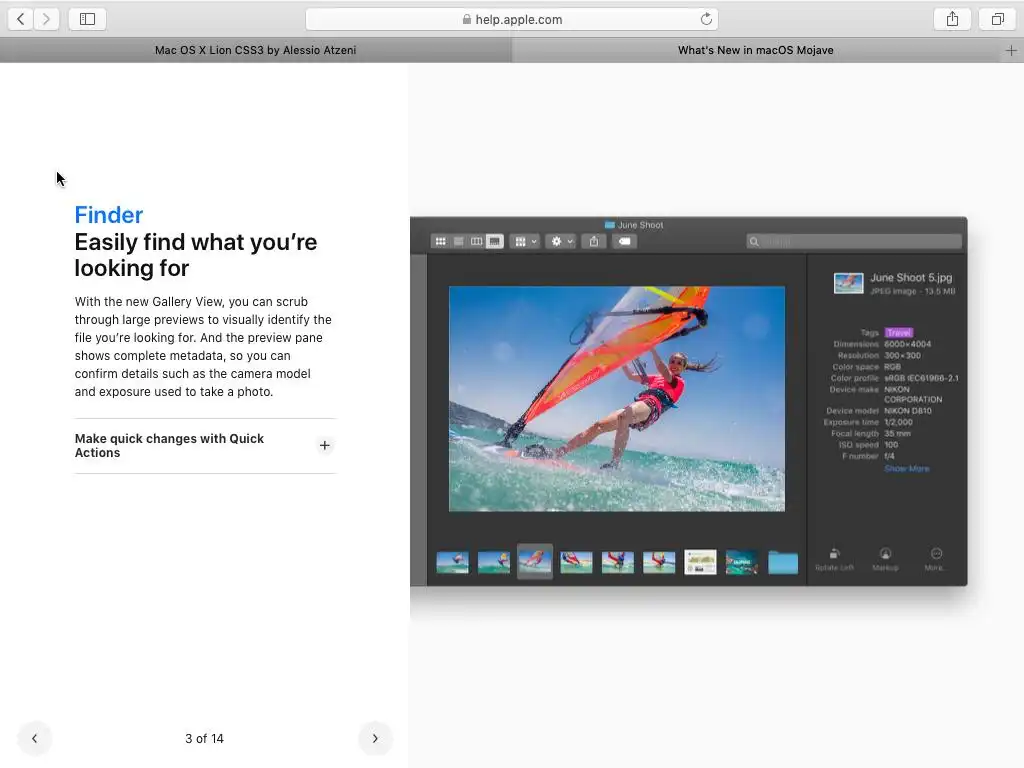
Task: Click the June Shoot 5.jpg filename
Action: (x=911, y=278)
